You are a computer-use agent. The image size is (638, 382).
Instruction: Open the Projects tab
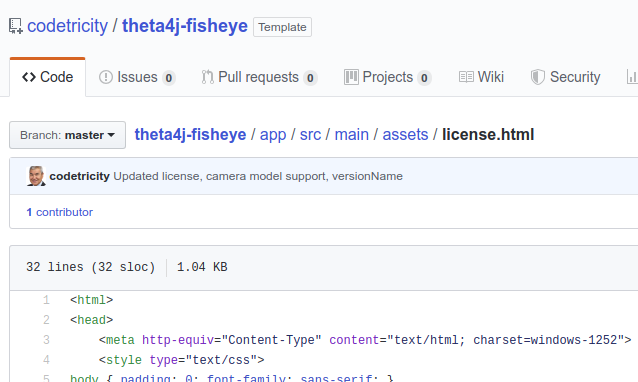pos(387,77)
